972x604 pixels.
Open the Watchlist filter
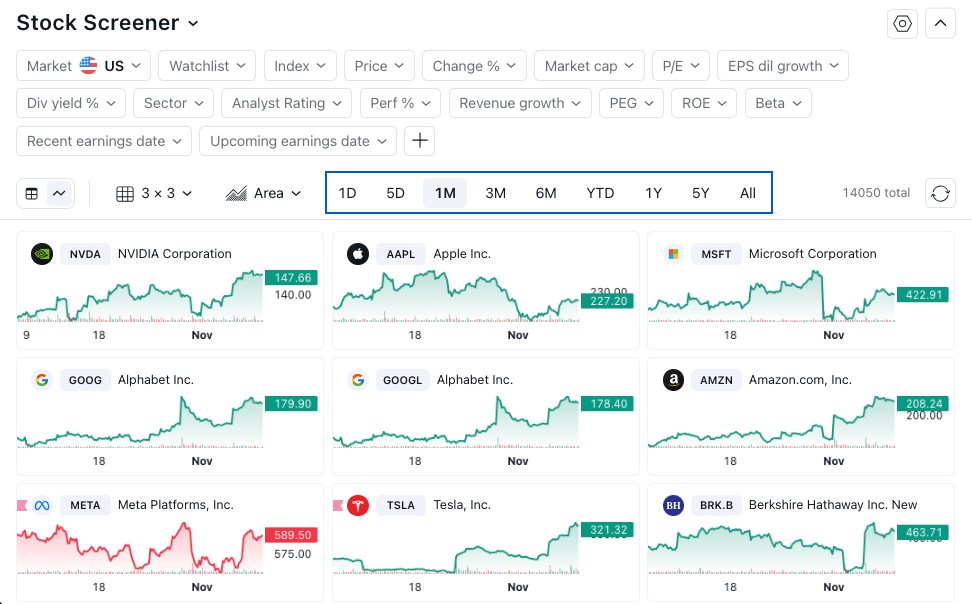(207, 66)
